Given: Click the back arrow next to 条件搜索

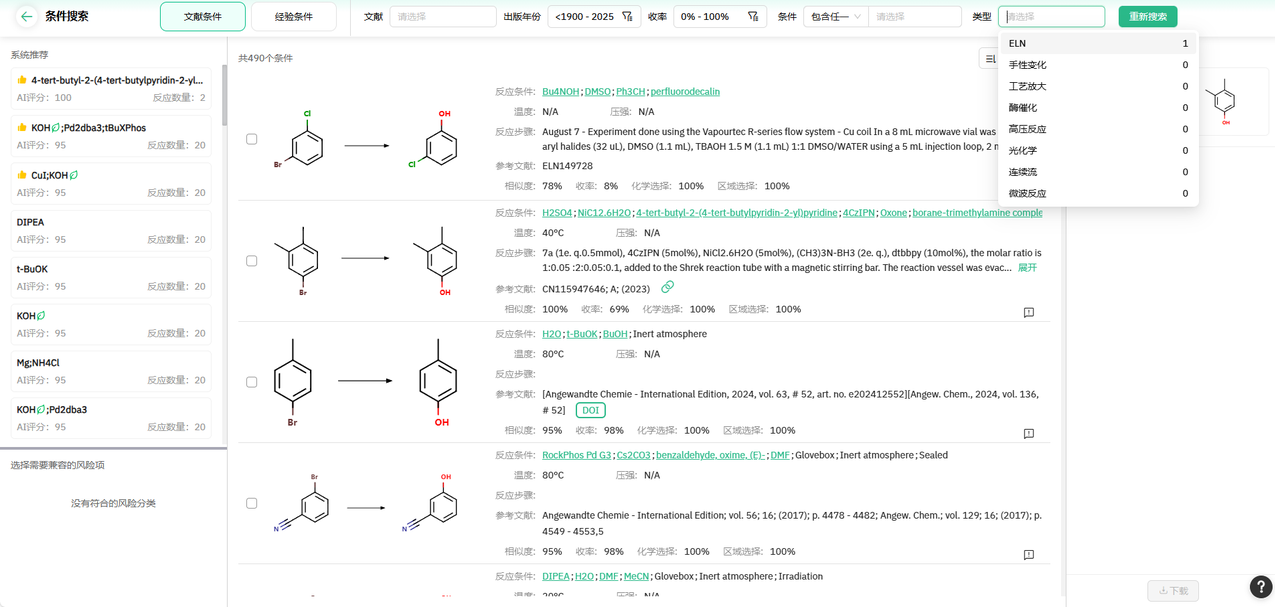Looking at the screenshot, I should (26, 16).
